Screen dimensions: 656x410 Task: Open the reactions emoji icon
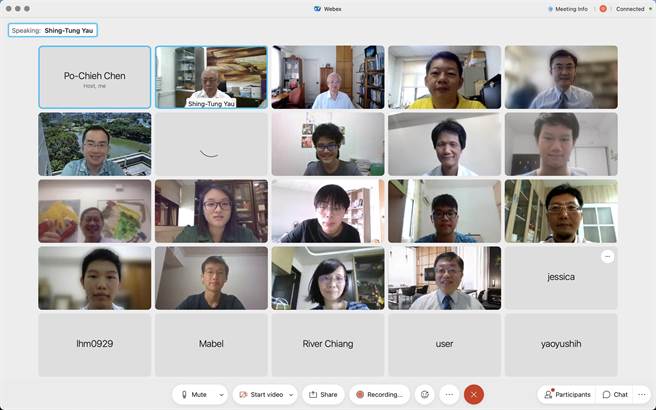point(424,394)
